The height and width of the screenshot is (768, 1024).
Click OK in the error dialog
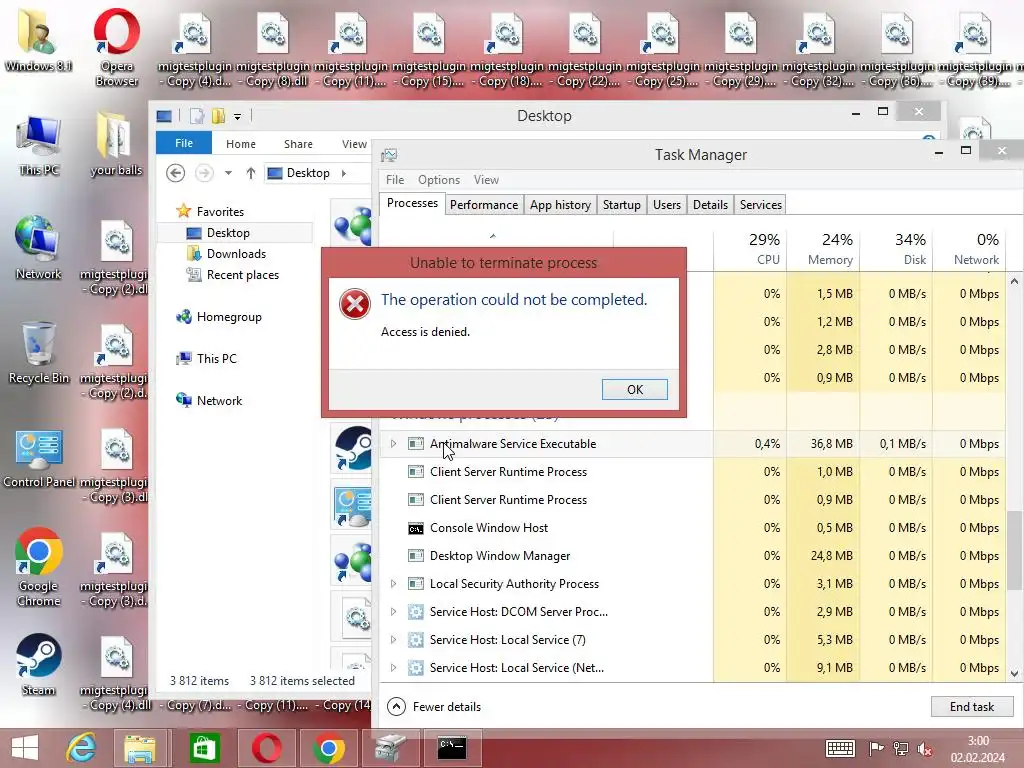pyautogui.click(x=634, y=389)
